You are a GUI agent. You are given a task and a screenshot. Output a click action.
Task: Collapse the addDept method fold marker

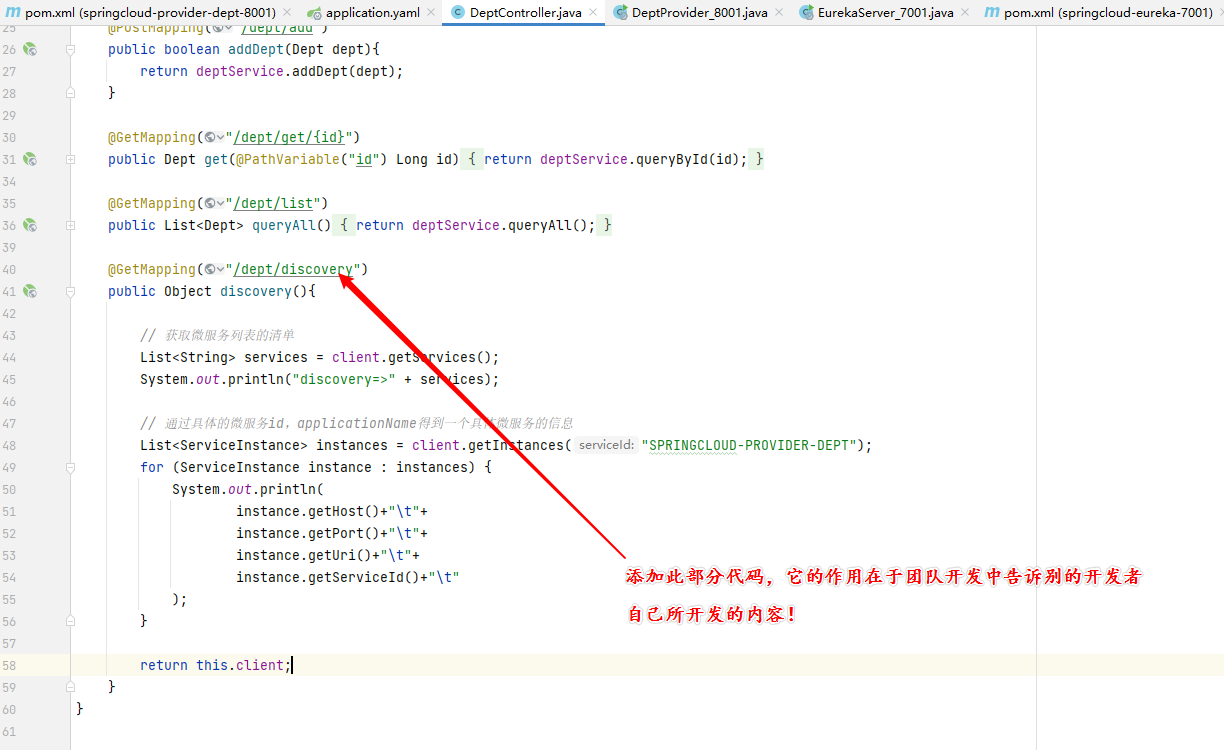[71, 49]
